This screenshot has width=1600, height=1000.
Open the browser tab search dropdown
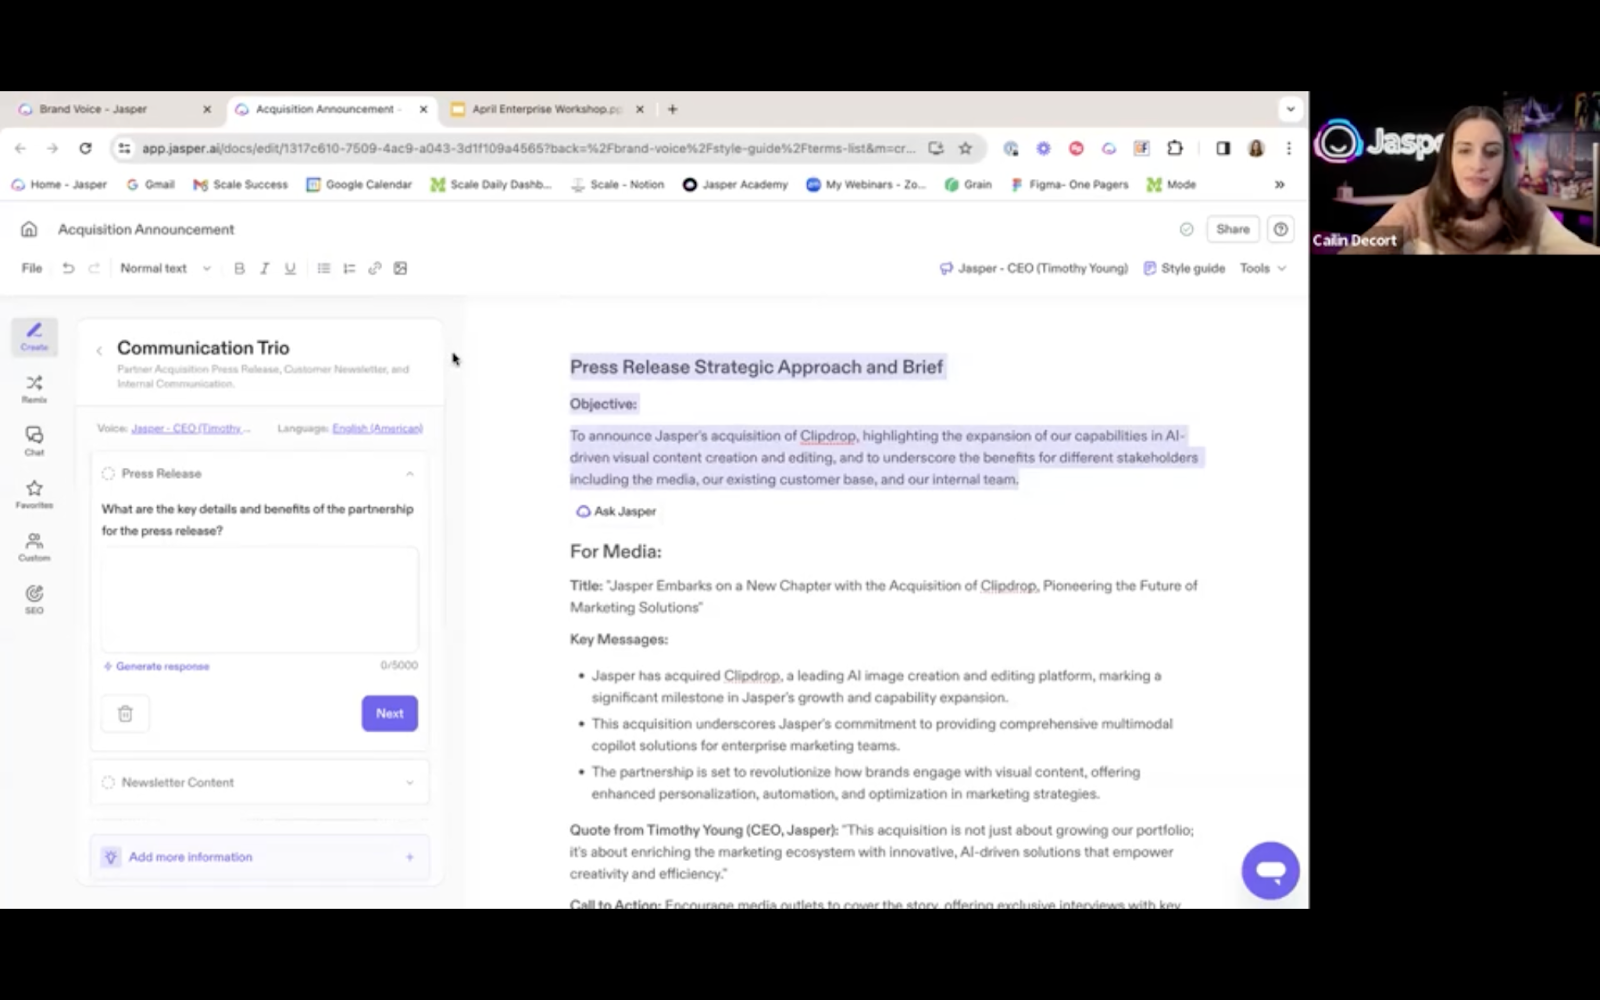click(x=1290, y=109)
